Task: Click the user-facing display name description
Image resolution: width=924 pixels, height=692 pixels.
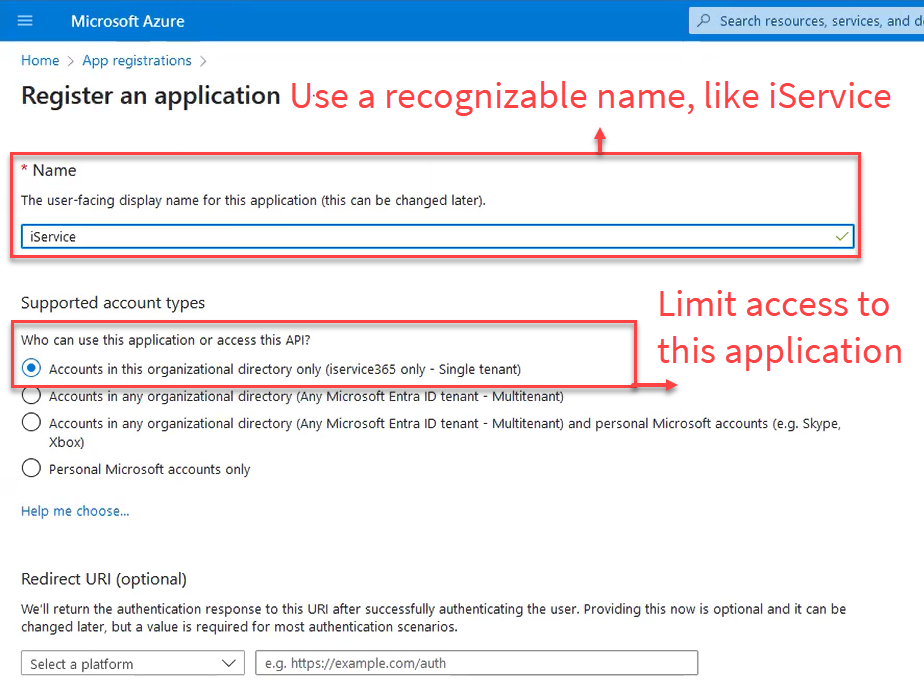Action: tap(253, 200)
